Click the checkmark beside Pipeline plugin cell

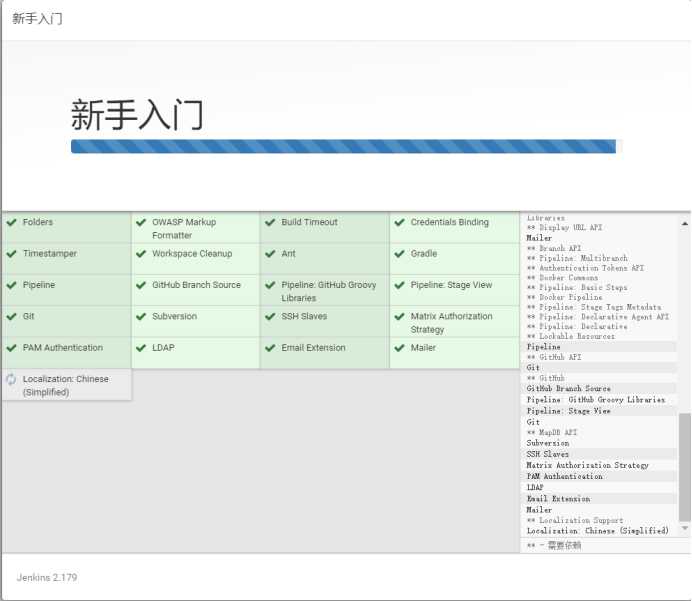(11, 285)
